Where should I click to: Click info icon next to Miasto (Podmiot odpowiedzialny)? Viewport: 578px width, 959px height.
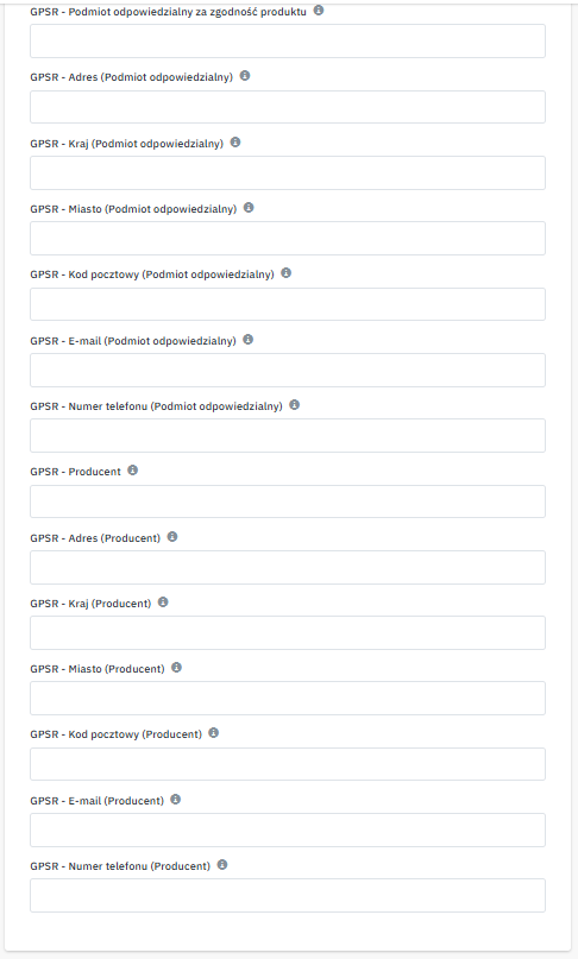pyautogui.click(x=248, y=207)
